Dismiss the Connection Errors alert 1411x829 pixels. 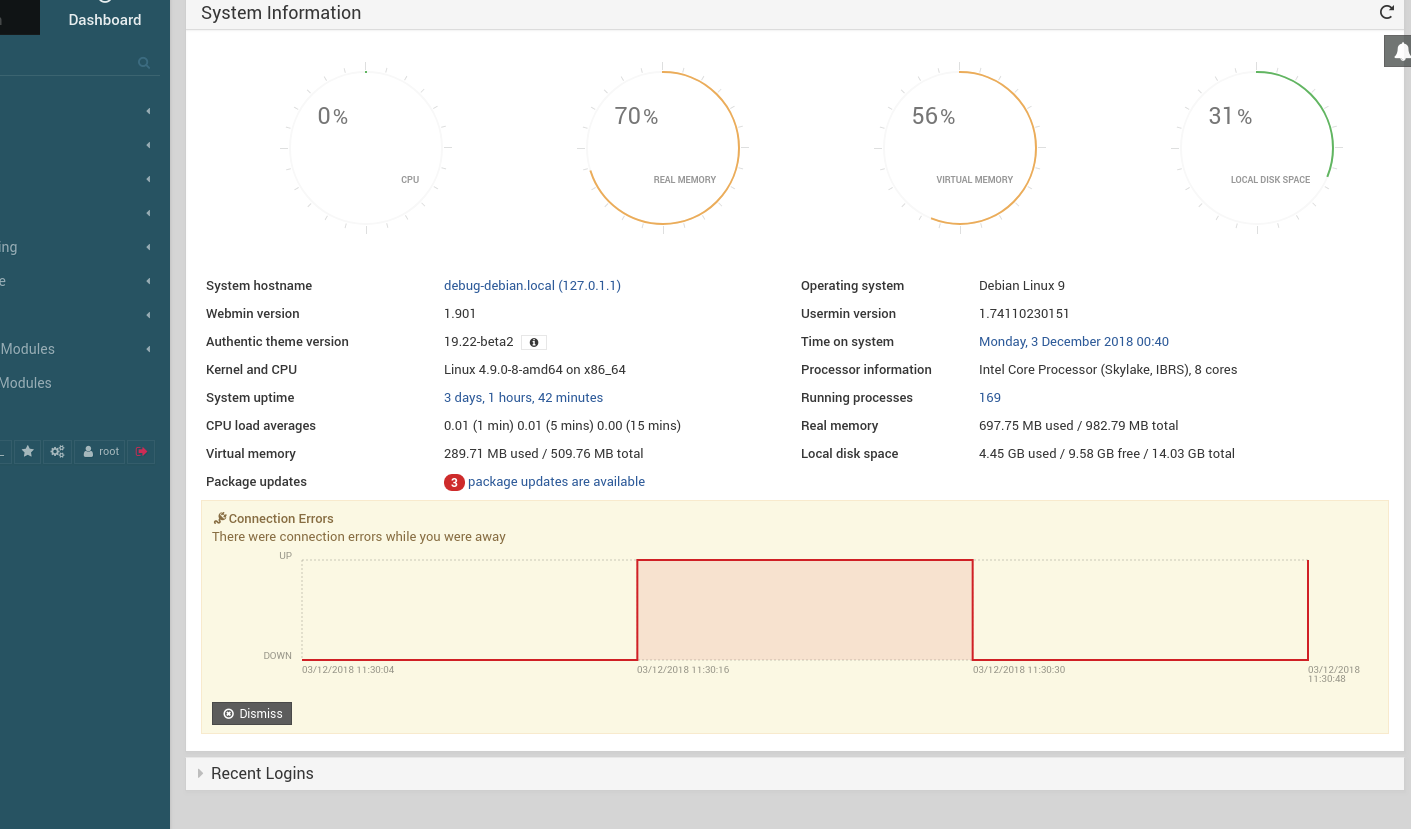(252, 713)
